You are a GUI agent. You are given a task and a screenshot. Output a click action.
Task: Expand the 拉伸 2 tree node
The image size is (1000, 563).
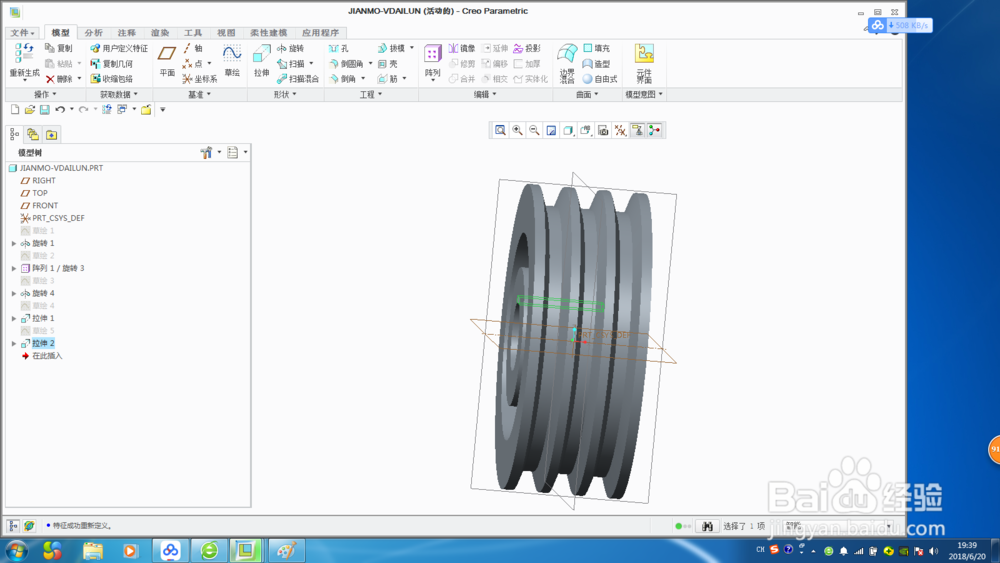click(x=14, y=344)
